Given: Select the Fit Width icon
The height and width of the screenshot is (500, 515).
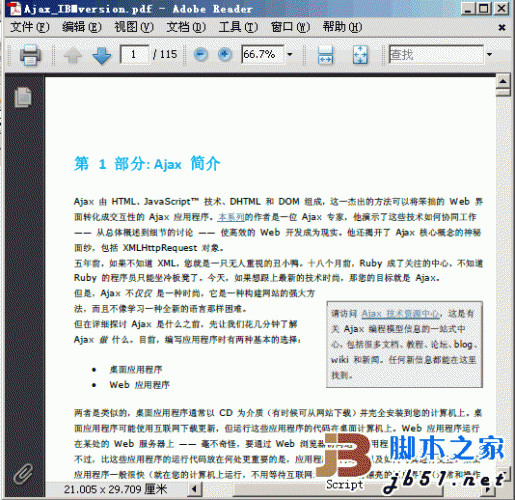Looking at the screenshot, I should pos(325,55).
